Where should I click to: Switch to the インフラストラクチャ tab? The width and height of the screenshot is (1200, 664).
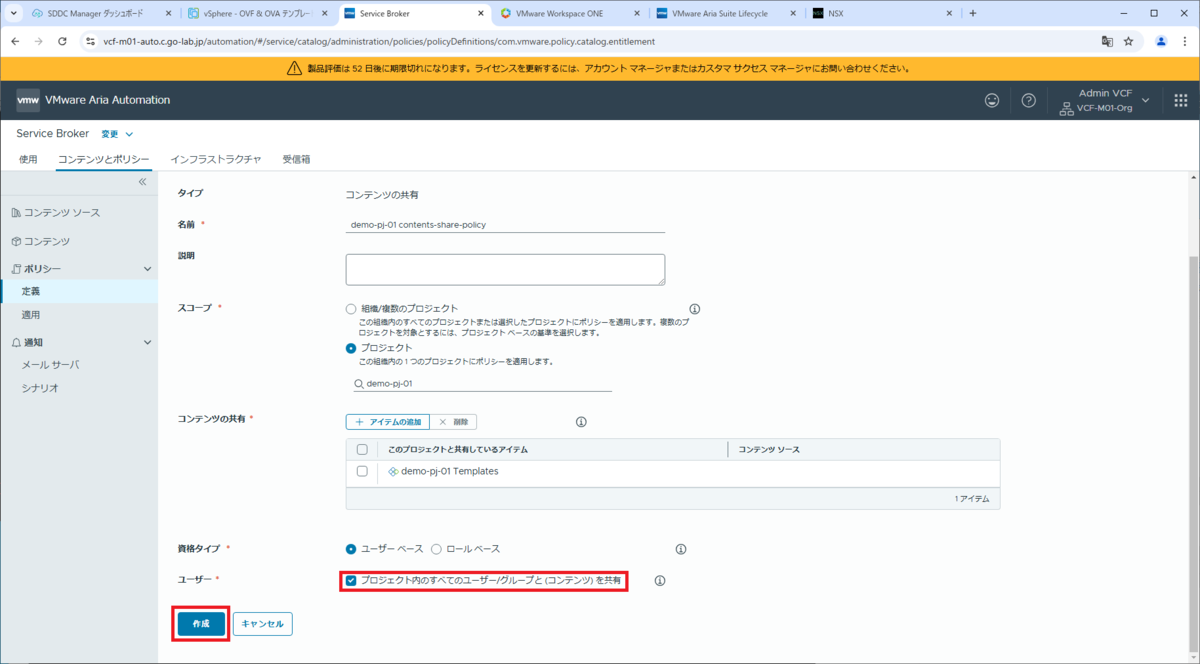coord(216,159)
